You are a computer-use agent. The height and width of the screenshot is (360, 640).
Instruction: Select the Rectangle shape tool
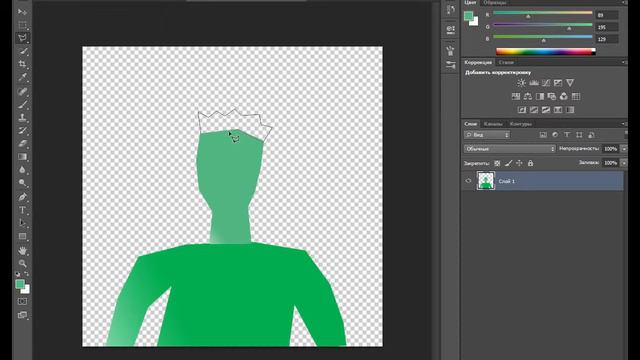(22, 237)
